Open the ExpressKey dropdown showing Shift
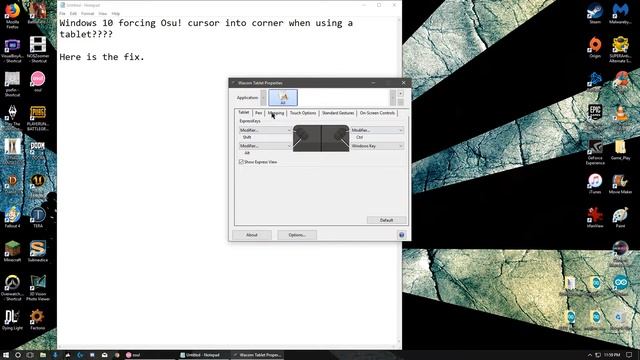The width and height of the screenshot is (640, 360). point(265,130)
